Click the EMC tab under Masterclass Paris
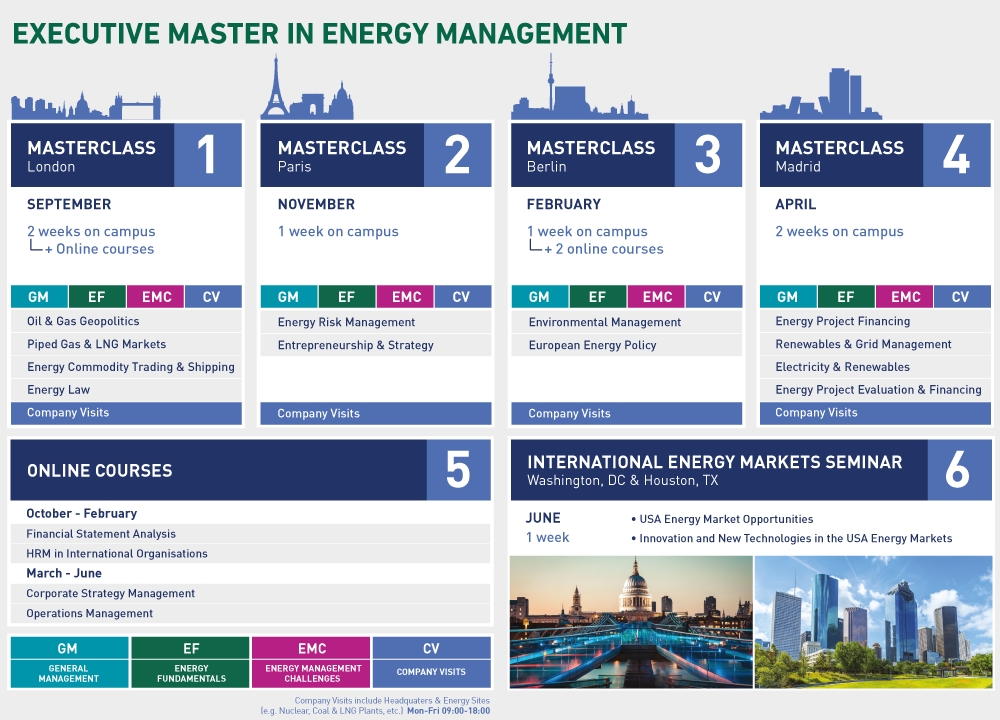 406,297
